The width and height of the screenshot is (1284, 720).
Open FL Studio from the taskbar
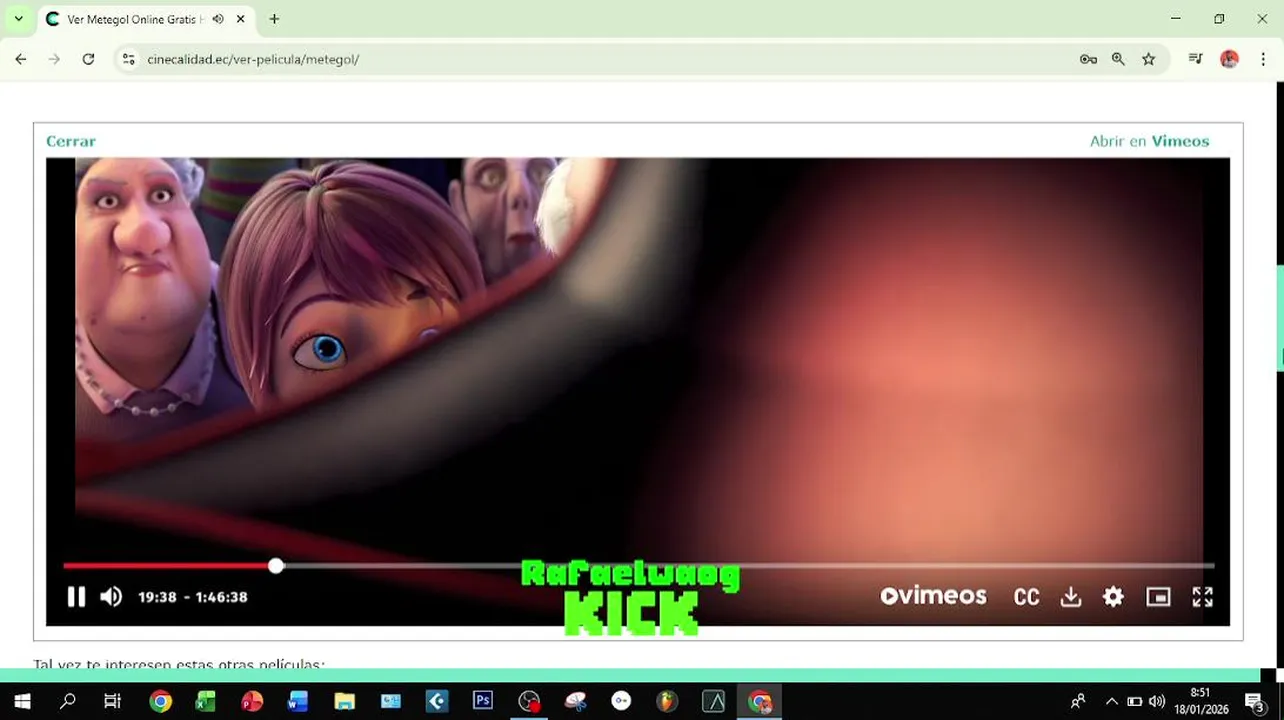point(667,701)
